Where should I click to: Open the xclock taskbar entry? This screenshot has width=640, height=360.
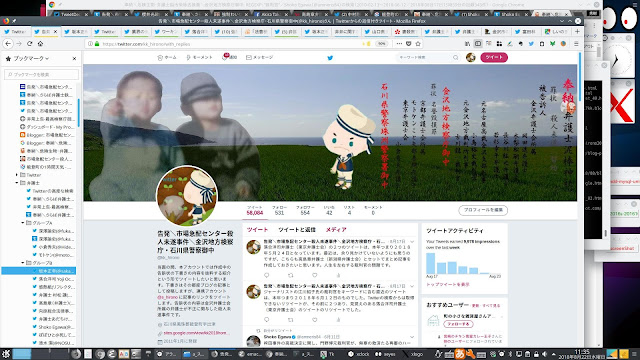[x=359, y=354]
